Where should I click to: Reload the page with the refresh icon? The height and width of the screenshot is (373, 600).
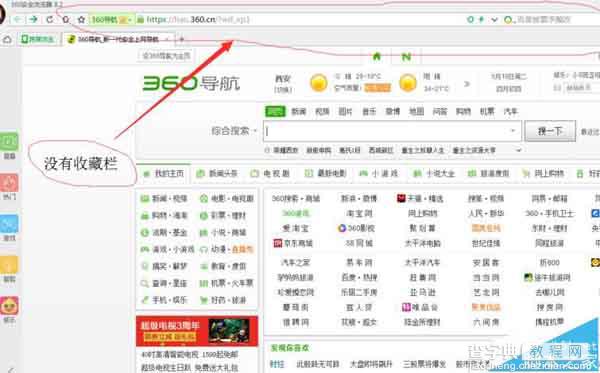tap(50, 19)
